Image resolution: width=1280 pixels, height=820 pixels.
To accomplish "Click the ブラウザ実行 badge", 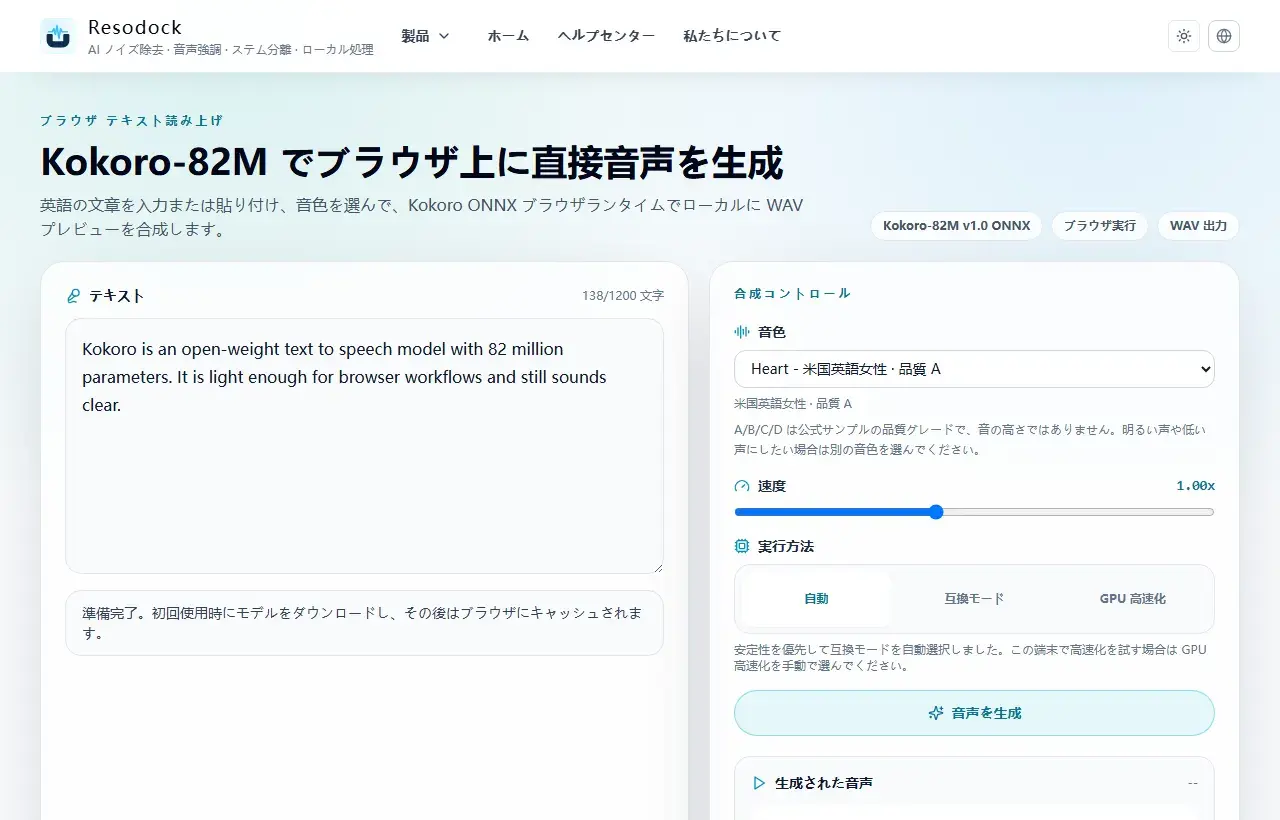I will (x=1100, y=226).
